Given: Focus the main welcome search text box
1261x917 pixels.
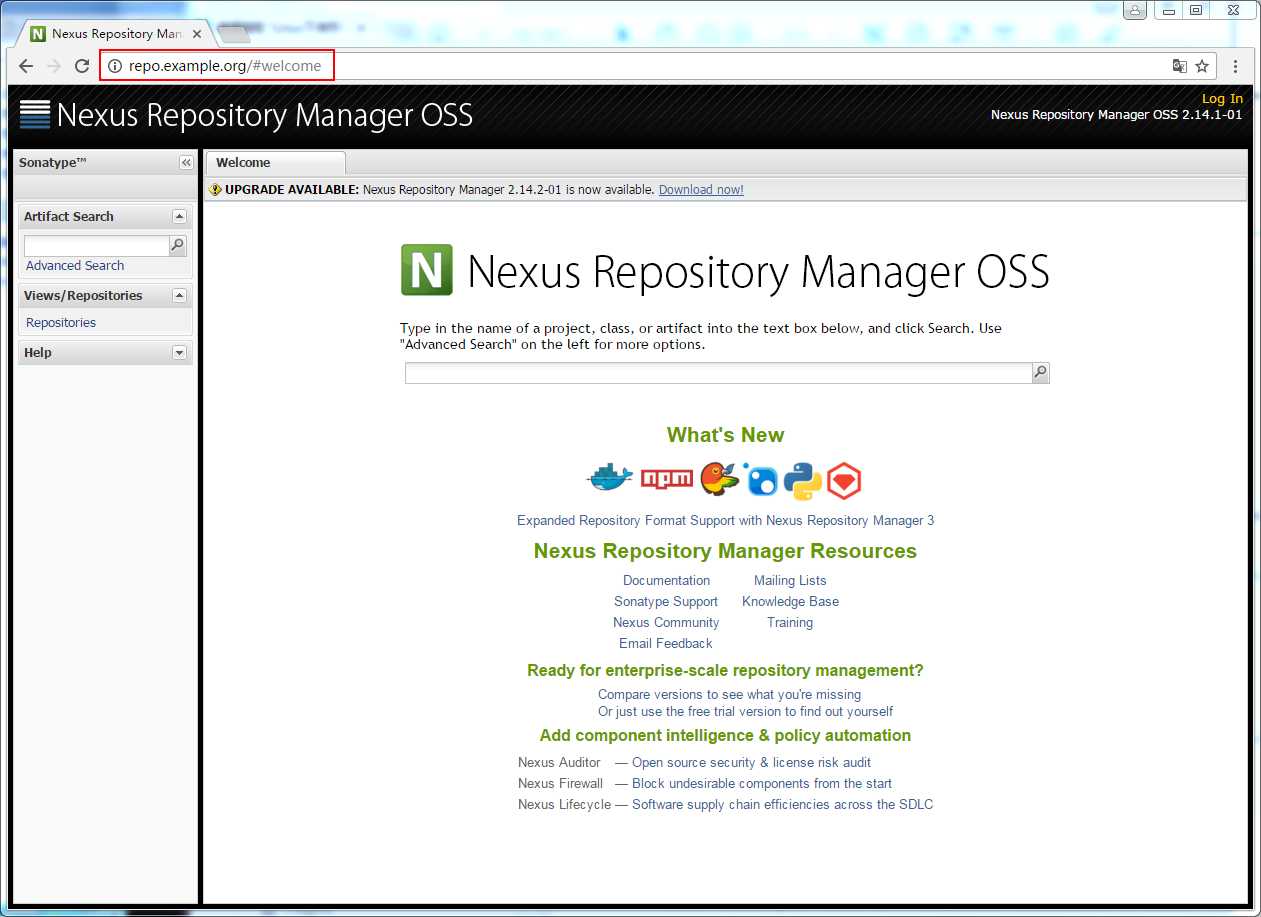Looking at the screenshot, I should click(x=718, y=373).
